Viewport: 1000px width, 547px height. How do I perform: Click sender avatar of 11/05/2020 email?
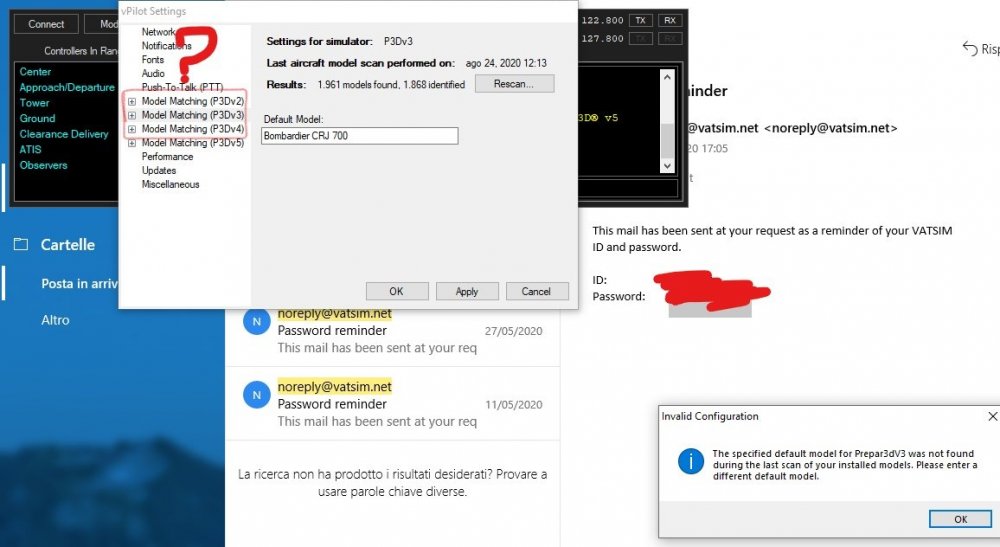point(256,395)
